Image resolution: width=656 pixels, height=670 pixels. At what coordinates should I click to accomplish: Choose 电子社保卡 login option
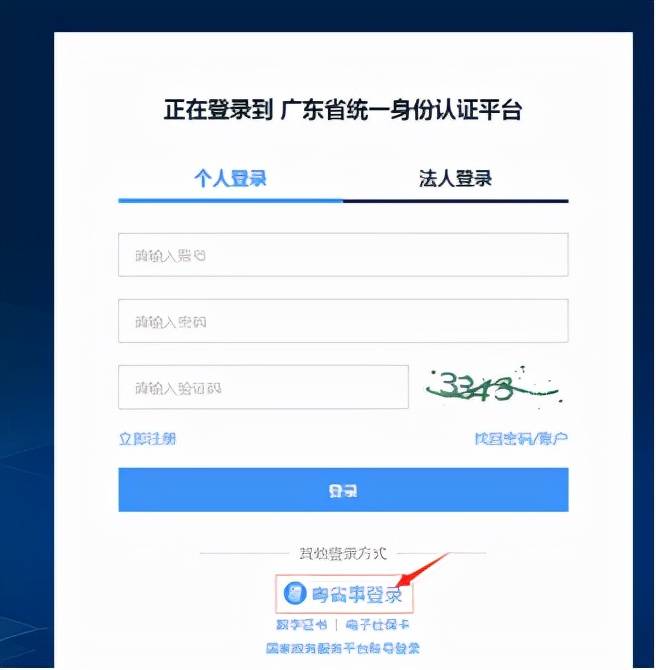pos(377,625)
